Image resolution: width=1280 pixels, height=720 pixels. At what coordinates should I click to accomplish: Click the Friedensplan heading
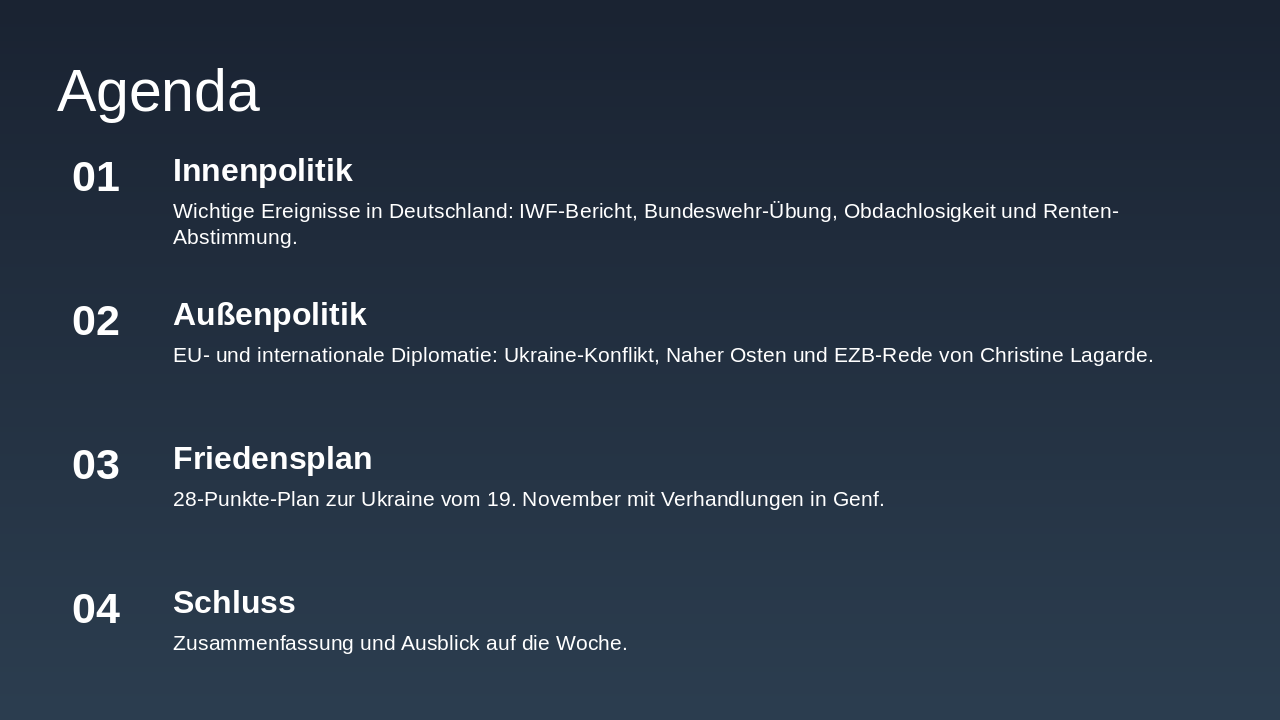272,458
